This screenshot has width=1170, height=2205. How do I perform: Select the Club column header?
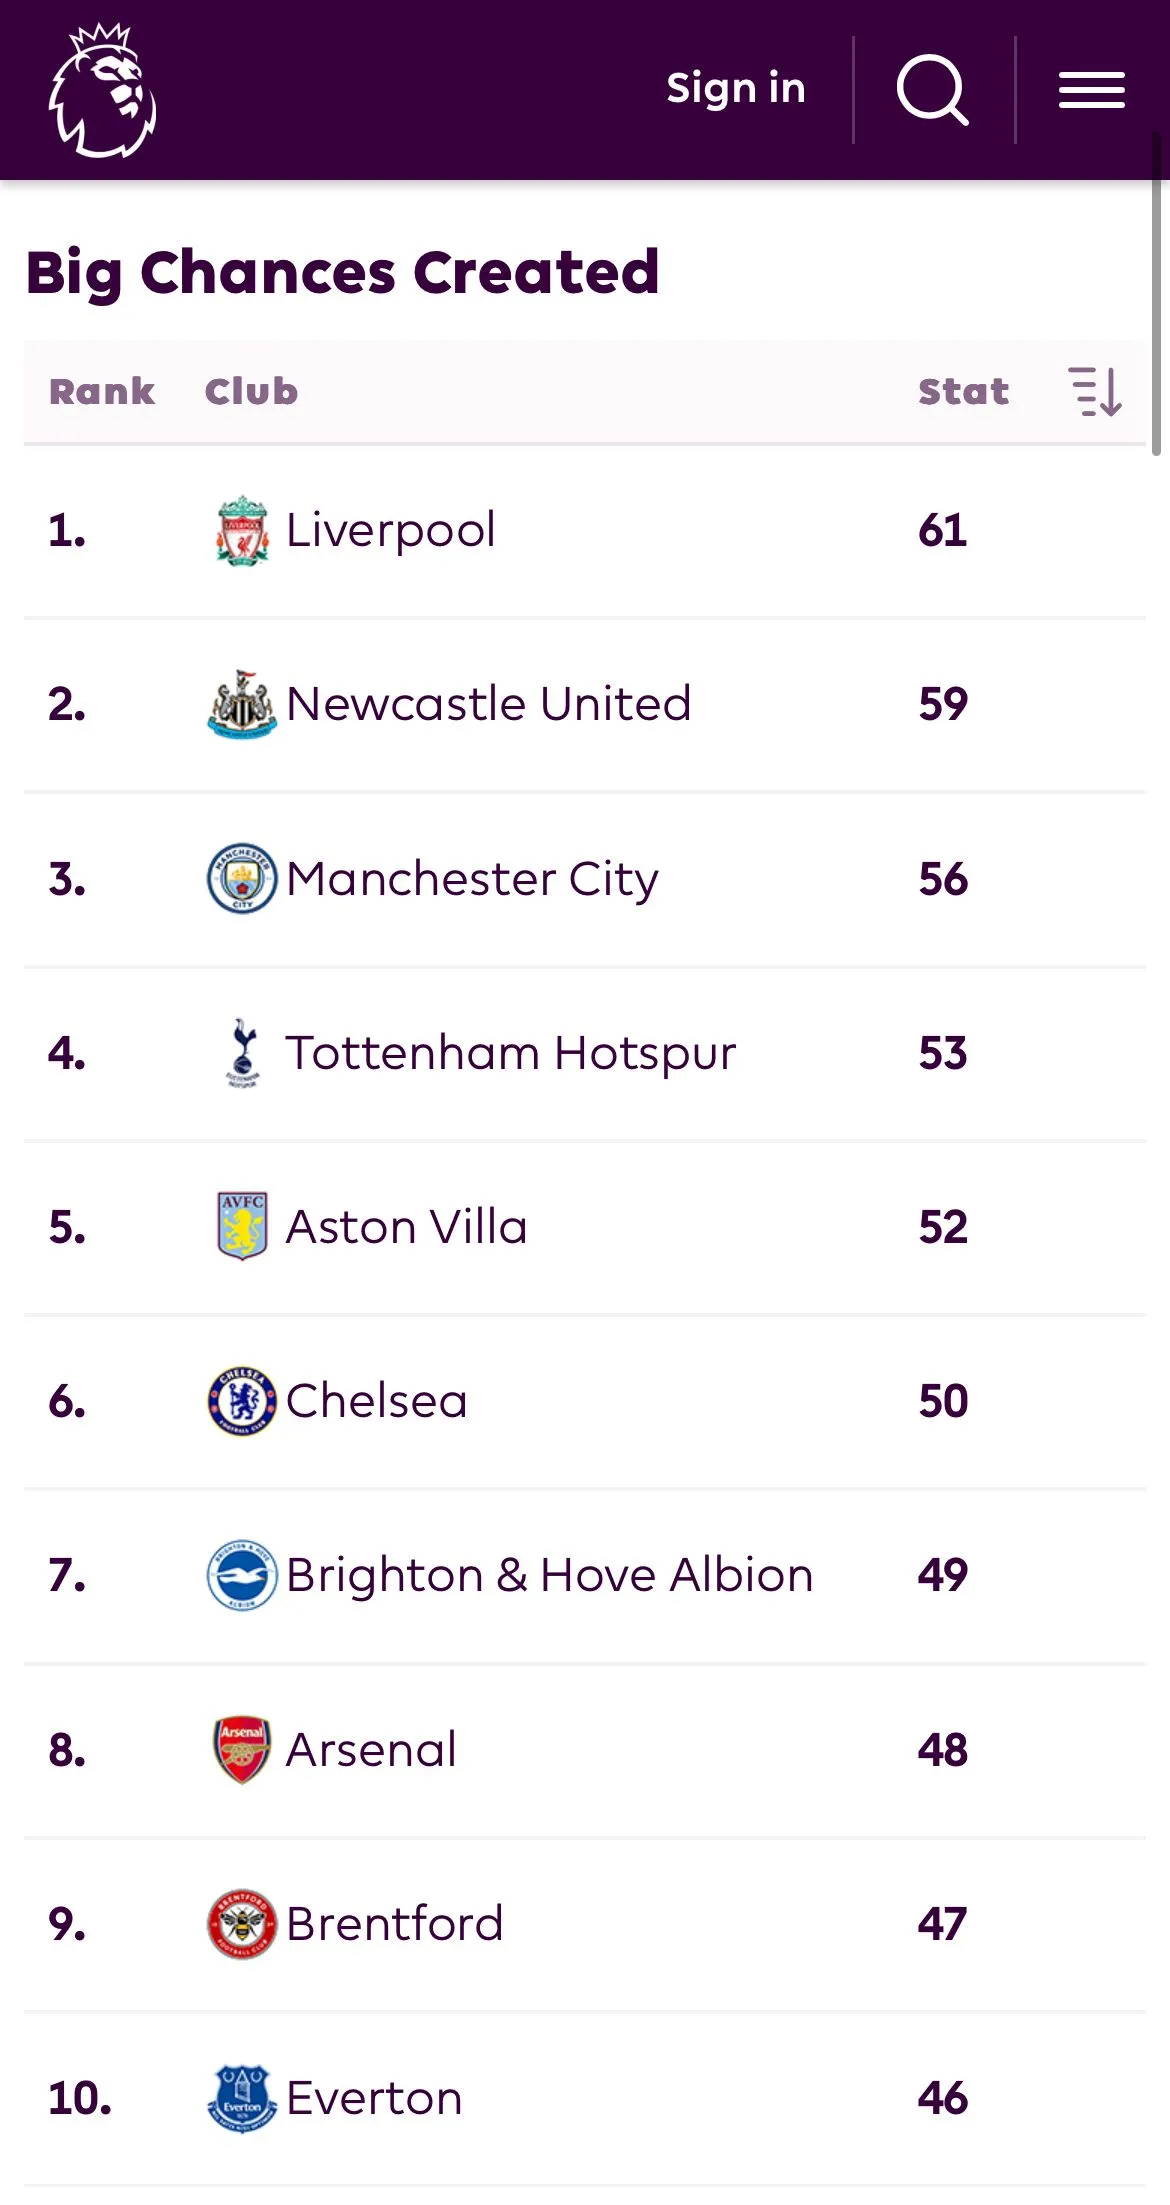click(251, 391)
